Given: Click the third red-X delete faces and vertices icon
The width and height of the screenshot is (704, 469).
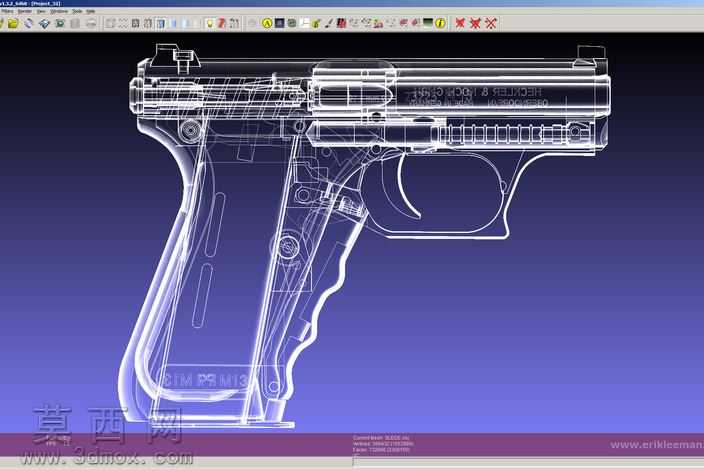Looking at the screenshot, I should pos(491,23).
